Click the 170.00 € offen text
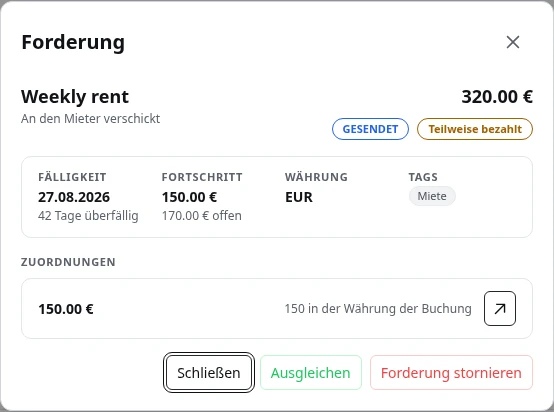 click(201, 216)
